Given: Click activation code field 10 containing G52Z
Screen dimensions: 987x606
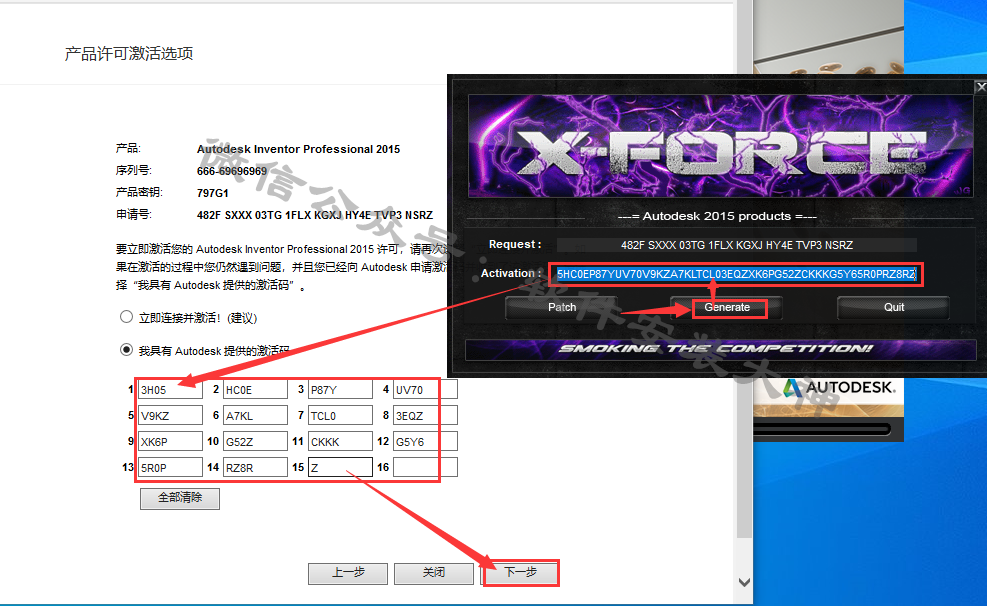Looking at the screenshot, I should tap(255, 441).
